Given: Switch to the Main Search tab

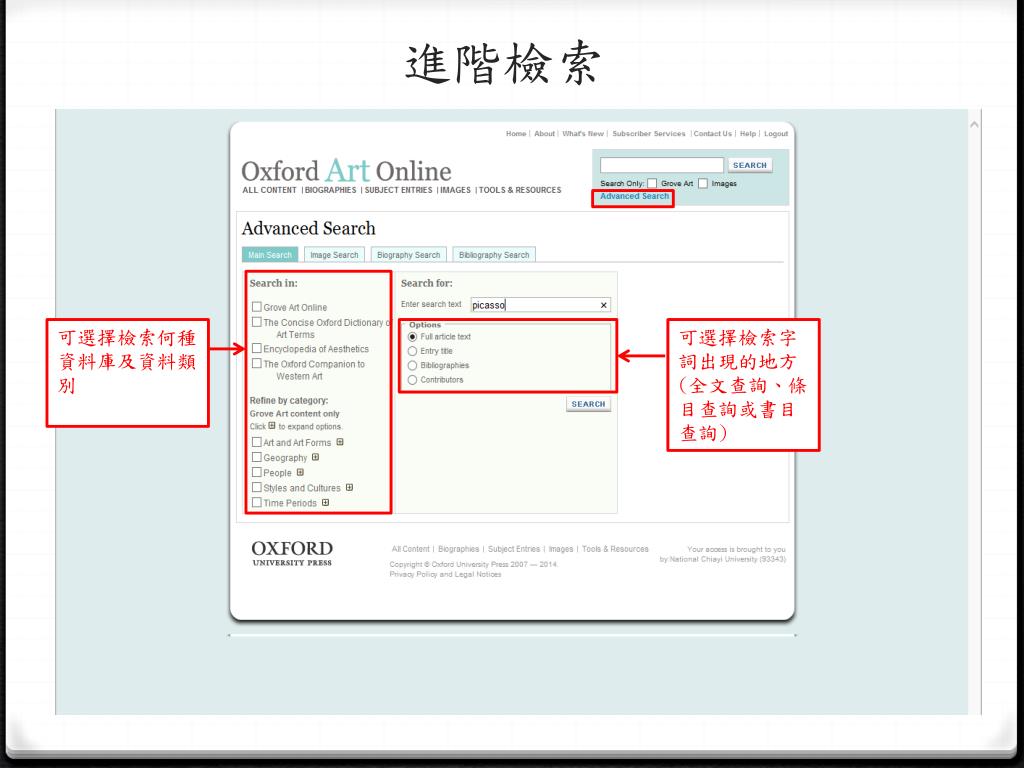Looking at the screenshot, I should pyautogui.click(x=270, y=255).
